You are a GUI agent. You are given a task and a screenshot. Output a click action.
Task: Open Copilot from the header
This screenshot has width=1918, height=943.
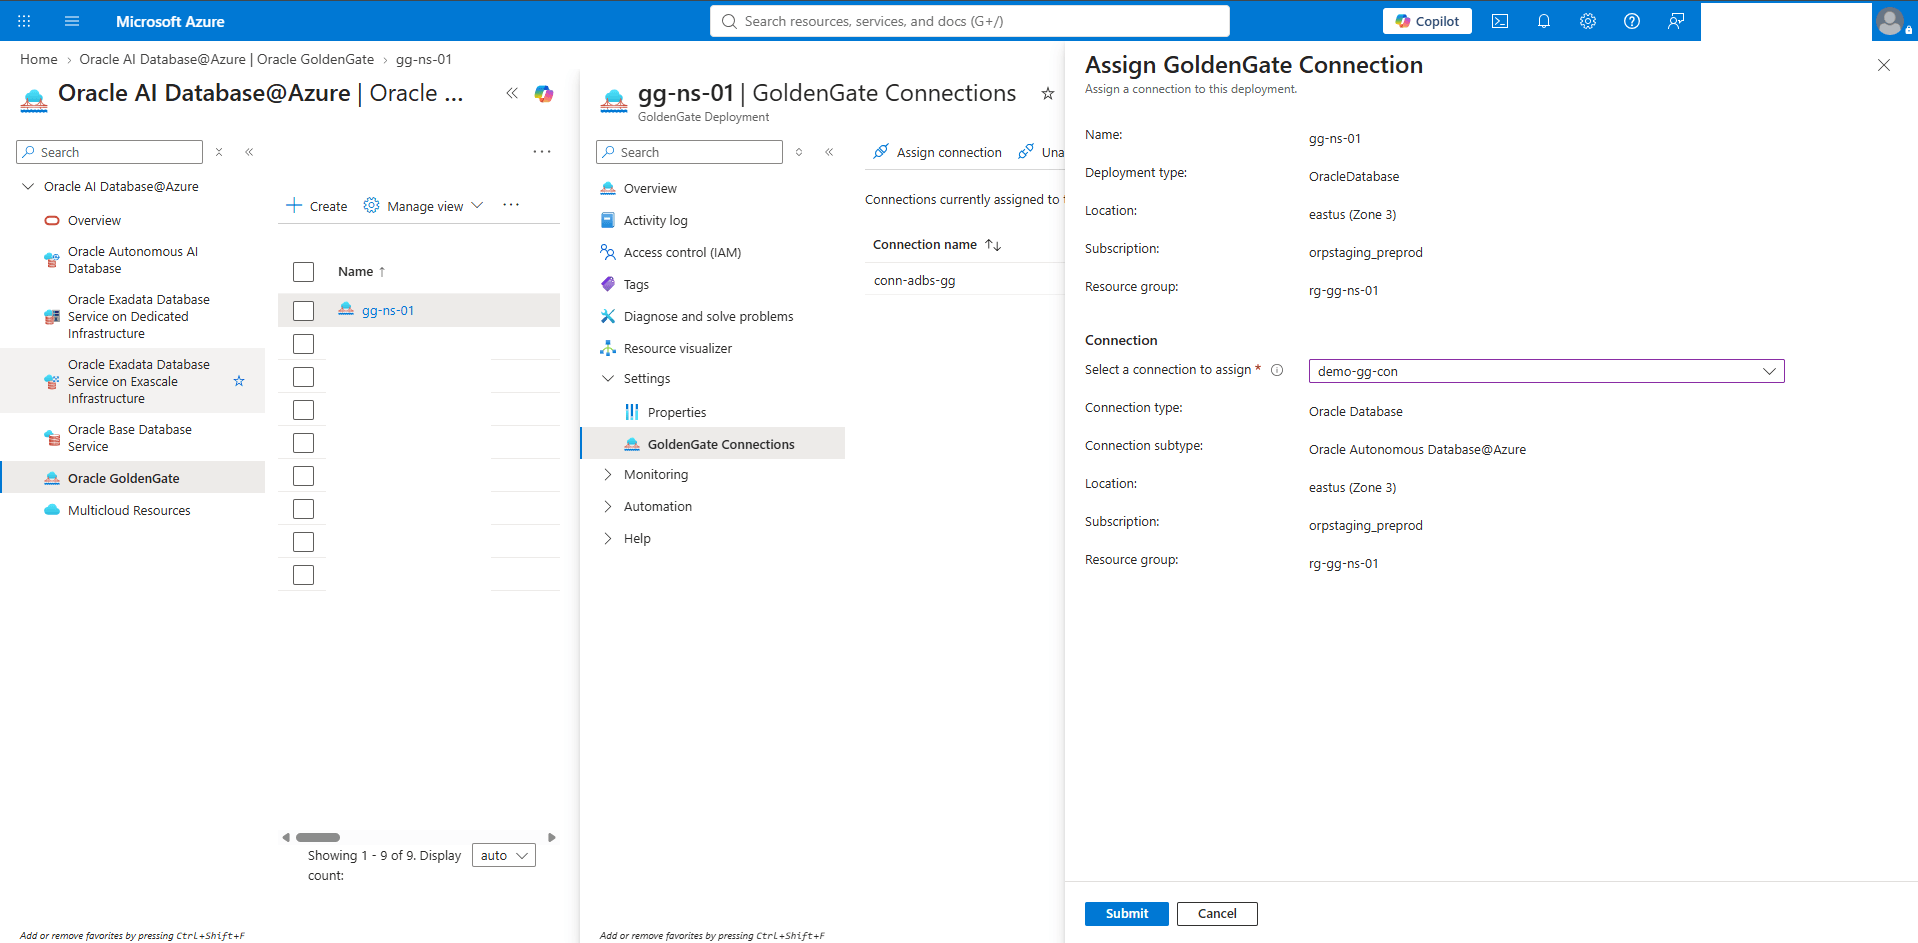pyautogui.click(x=1427, y=21)
